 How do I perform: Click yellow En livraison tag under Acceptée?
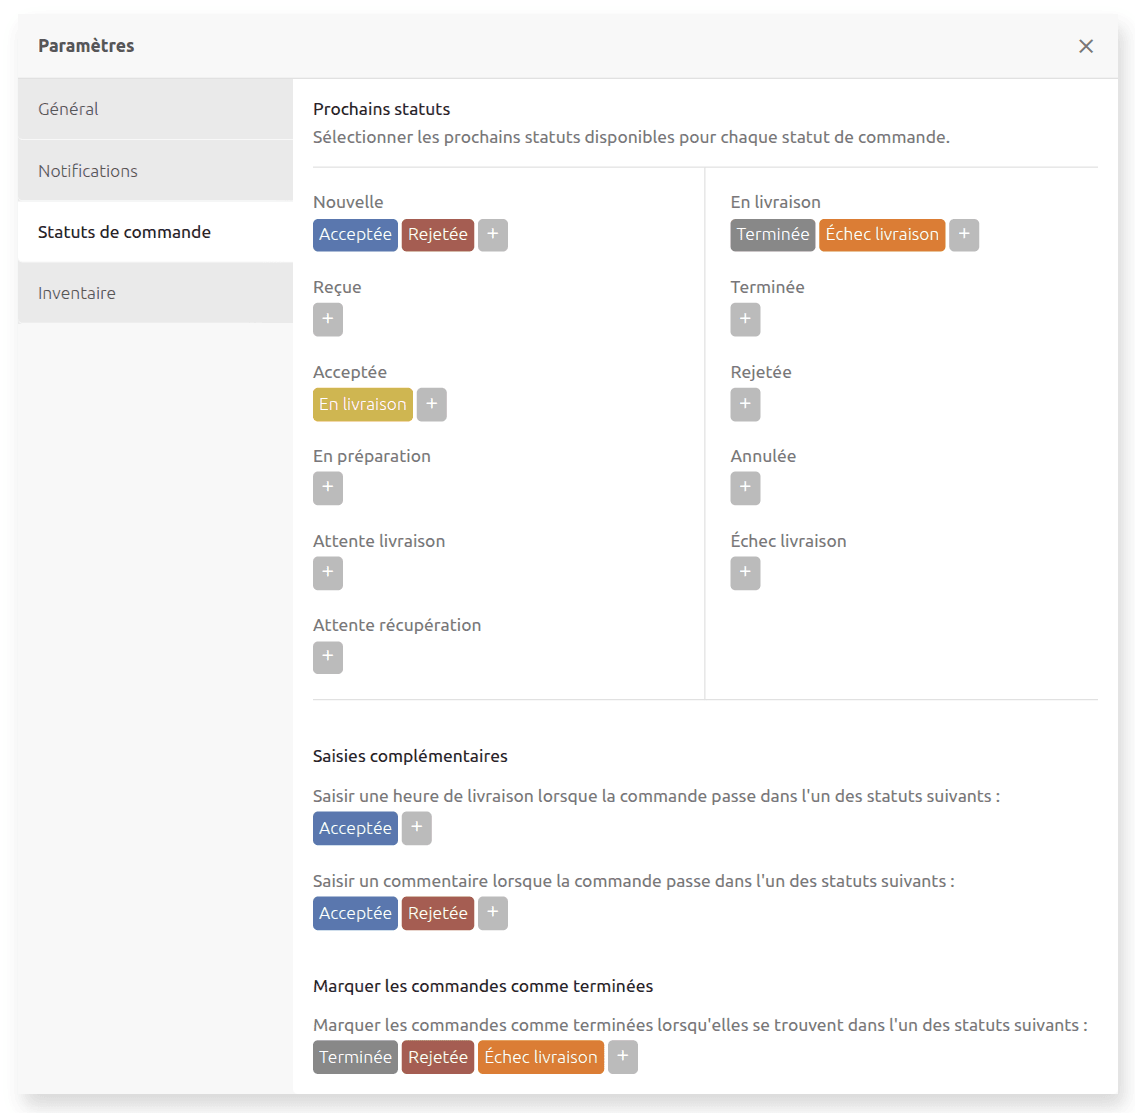click(x=362, y=404)
